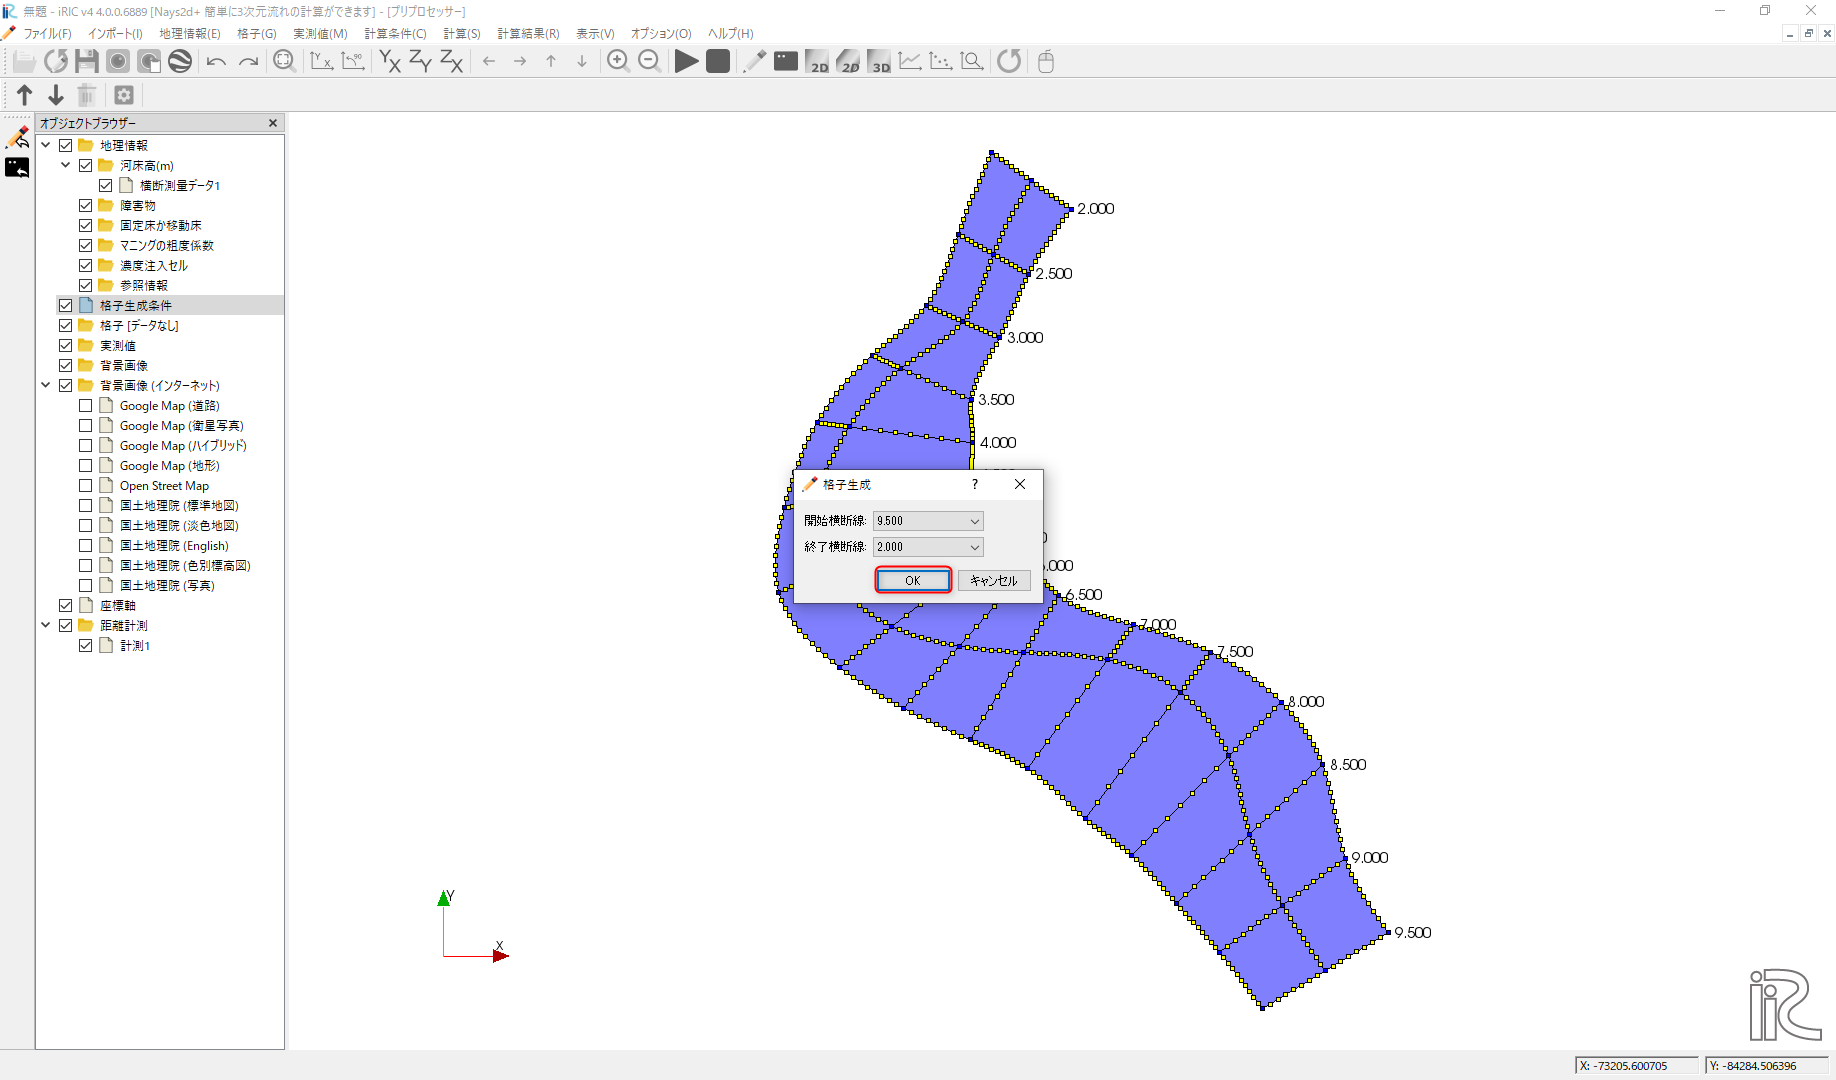Select the 格子生成条件 tree item
The height and width of the screenshot is (1080, 1836).
tap(136, 305)
